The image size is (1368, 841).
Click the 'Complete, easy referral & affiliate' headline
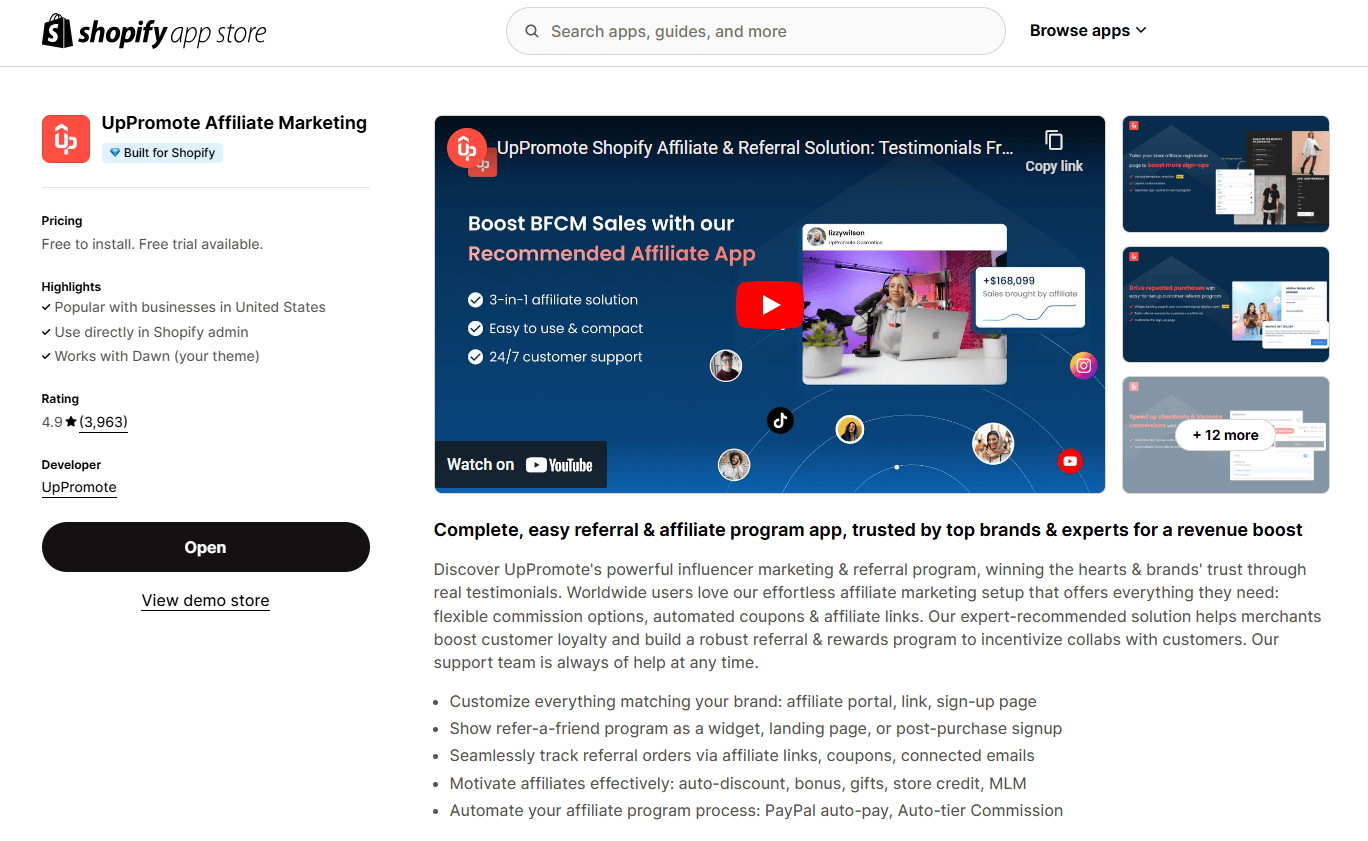(x=868, y=530)
